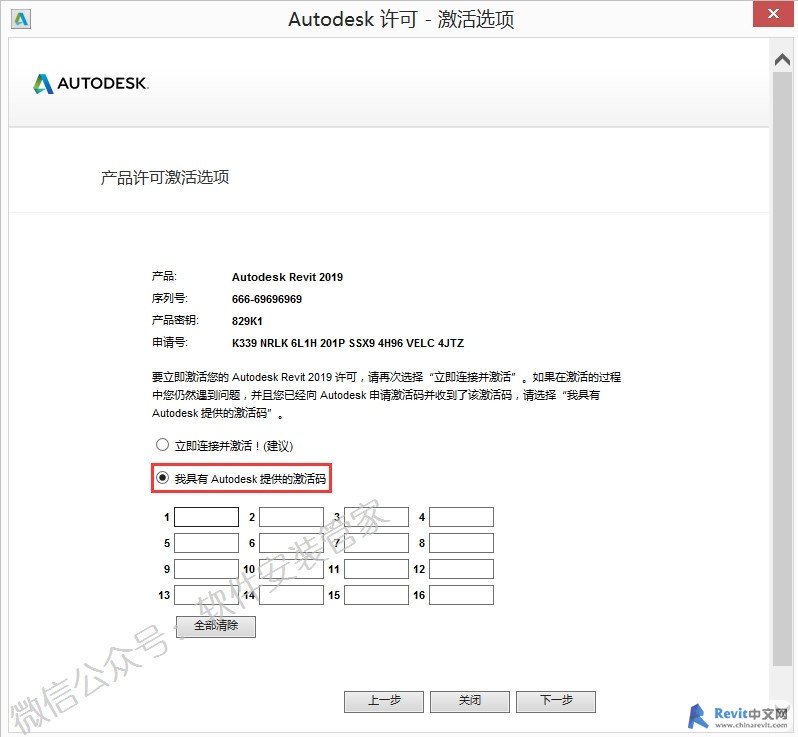
Task: Click activation code field 16
Action: pyautogui.click(x=461, y=595)
